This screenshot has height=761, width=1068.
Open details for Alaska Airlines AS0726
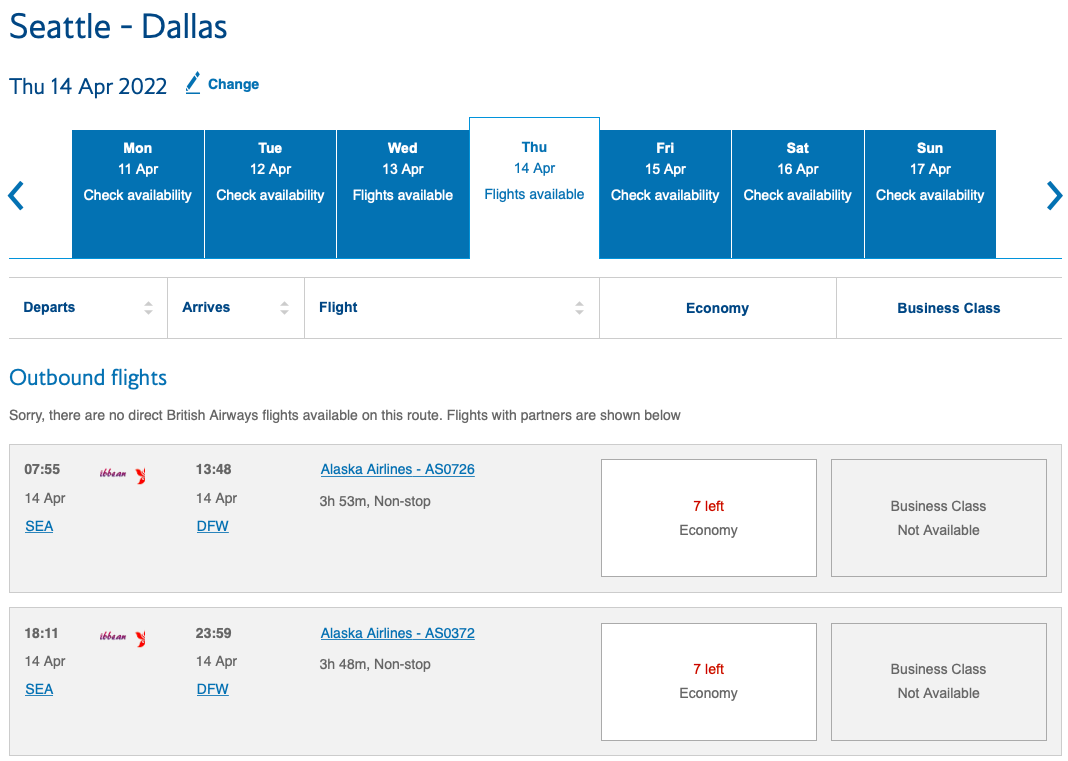click(x=397, y=468)
